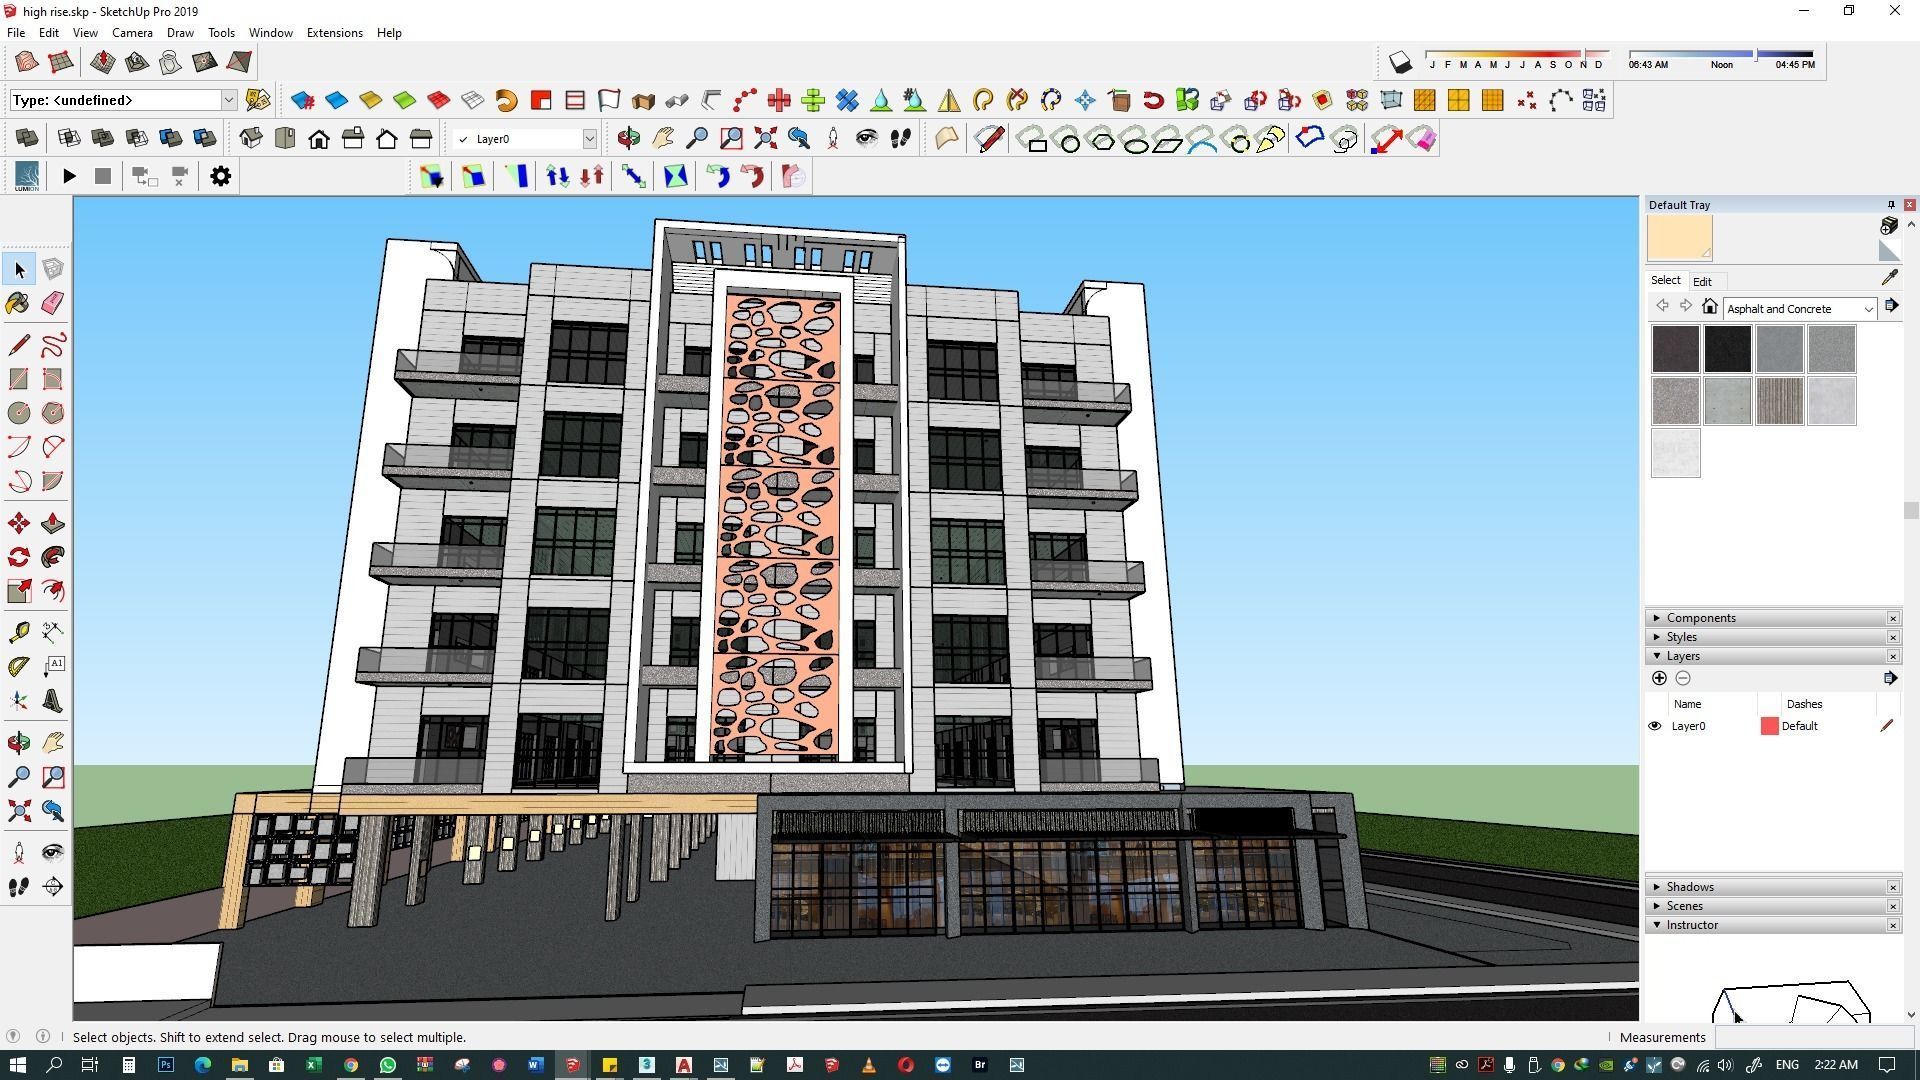
Task: Select the Move tool
Action: click(x=19, y=523)
